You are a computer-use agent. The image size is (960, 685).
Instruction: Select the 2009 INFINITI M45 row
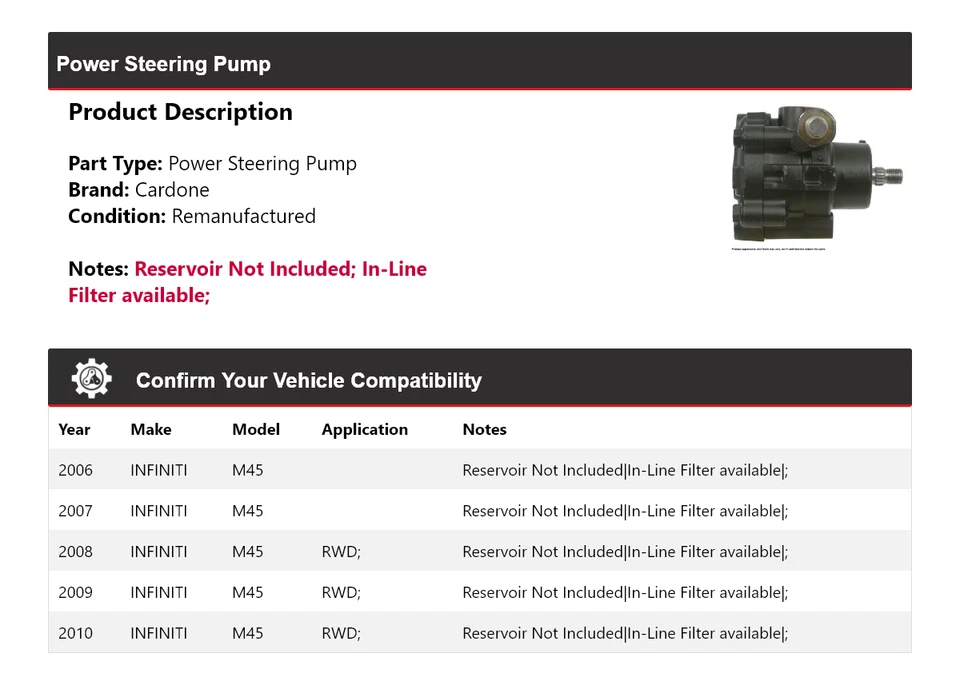(x=479, y=593)
